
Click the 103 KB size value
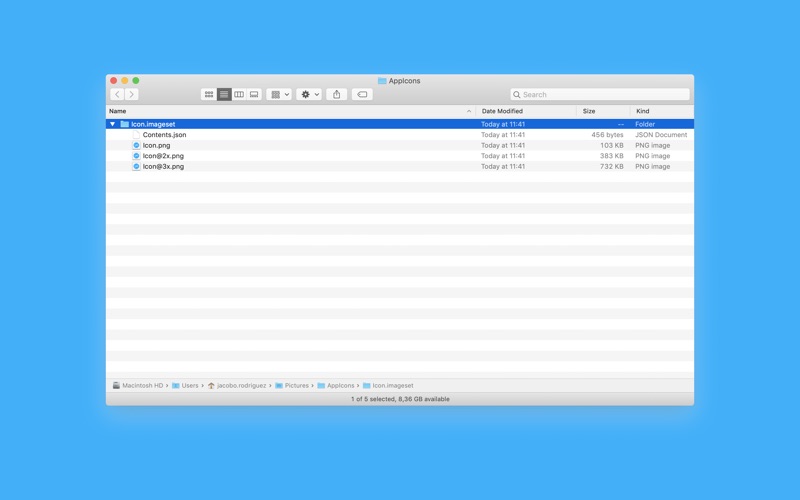tap(612, 145)
